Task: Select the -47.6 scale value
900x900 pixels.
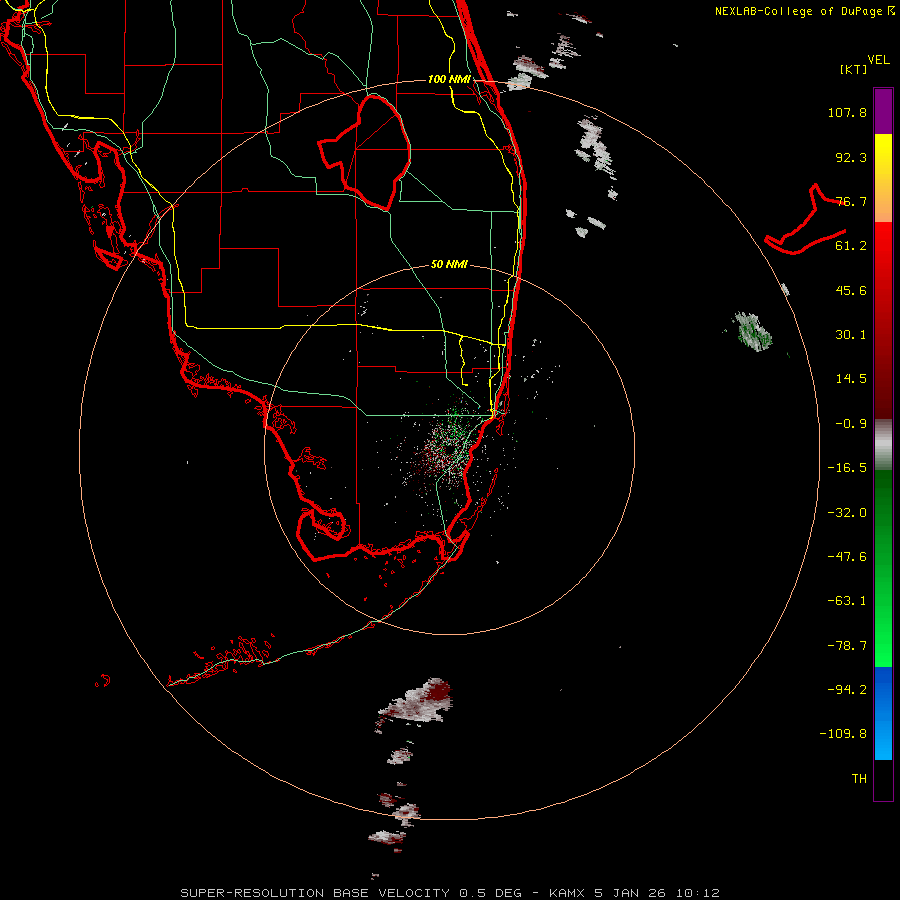Action: [x=847, y=557]
